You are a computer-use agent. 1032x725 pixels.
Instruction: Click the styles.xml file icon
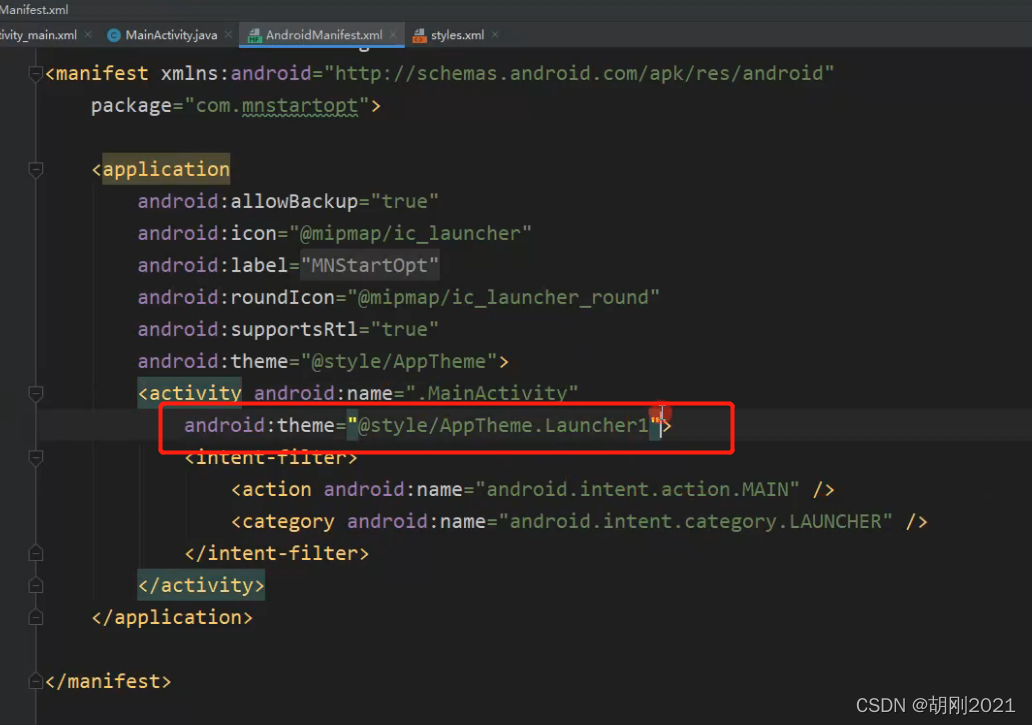coord(419,36)
